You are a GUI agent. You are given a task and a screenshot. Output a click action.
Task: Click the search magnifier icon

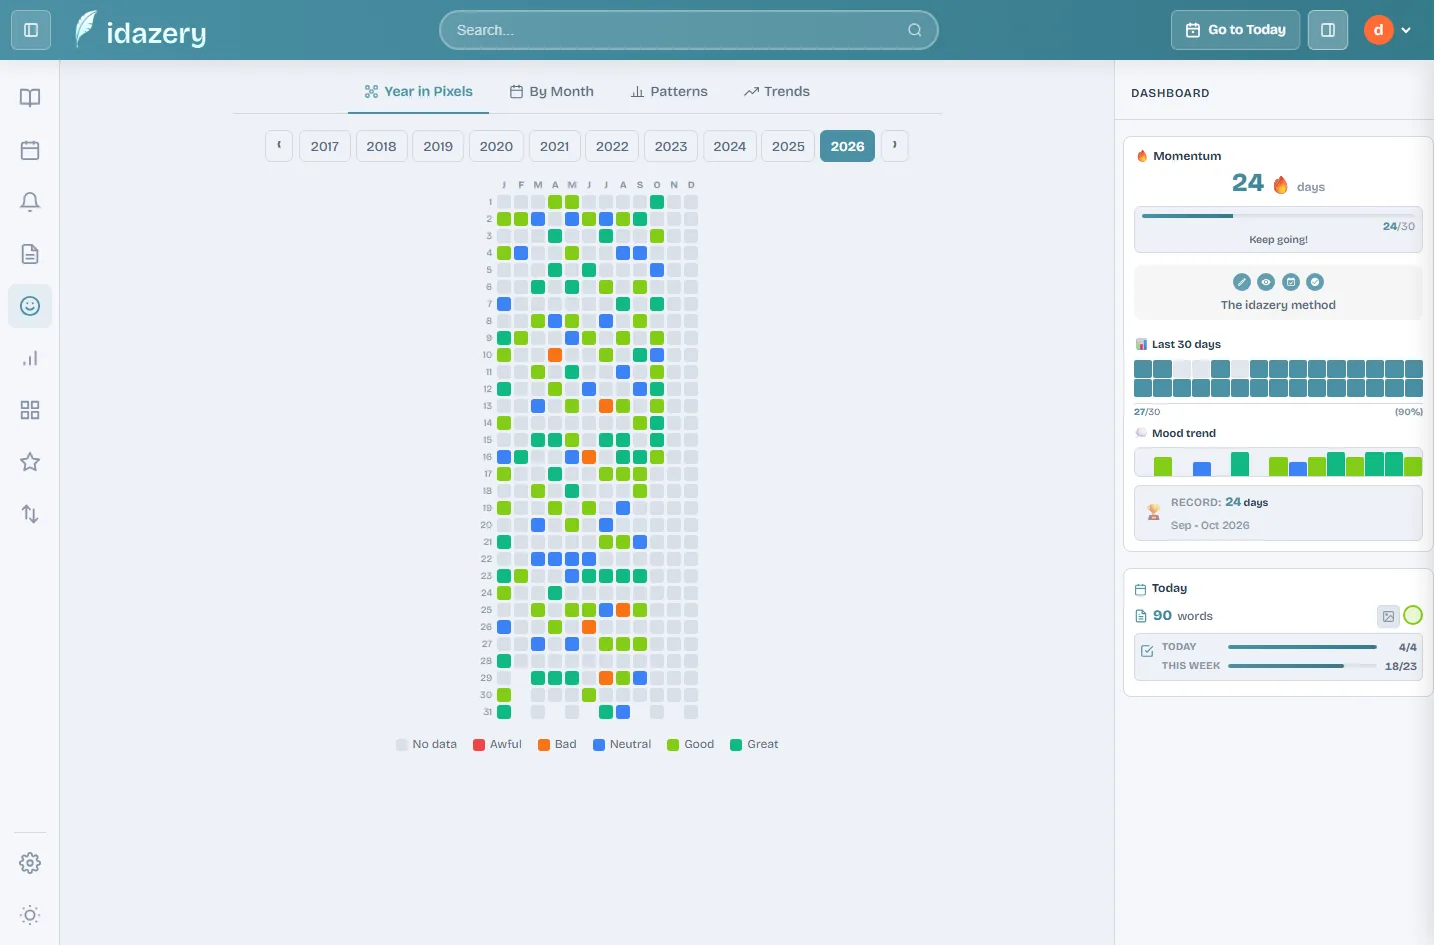(x=915, y=30)
